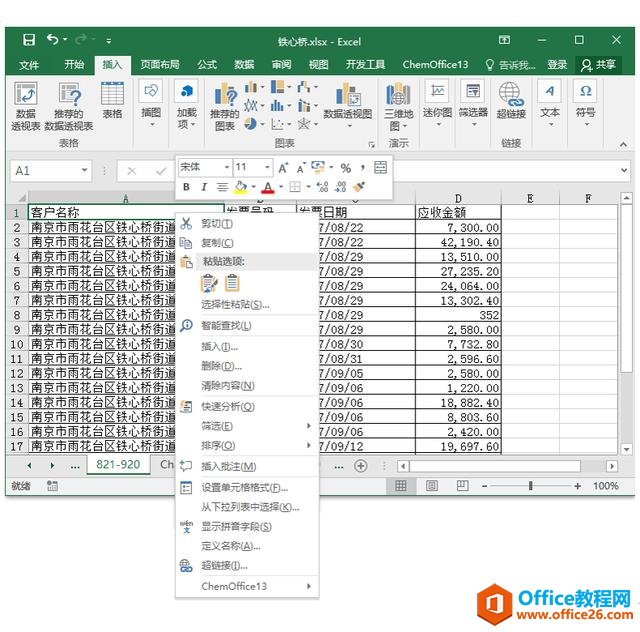Click the scissors icon beside 剪切(T)
Viewport: 640px width, 632px height.
point(186,223)
